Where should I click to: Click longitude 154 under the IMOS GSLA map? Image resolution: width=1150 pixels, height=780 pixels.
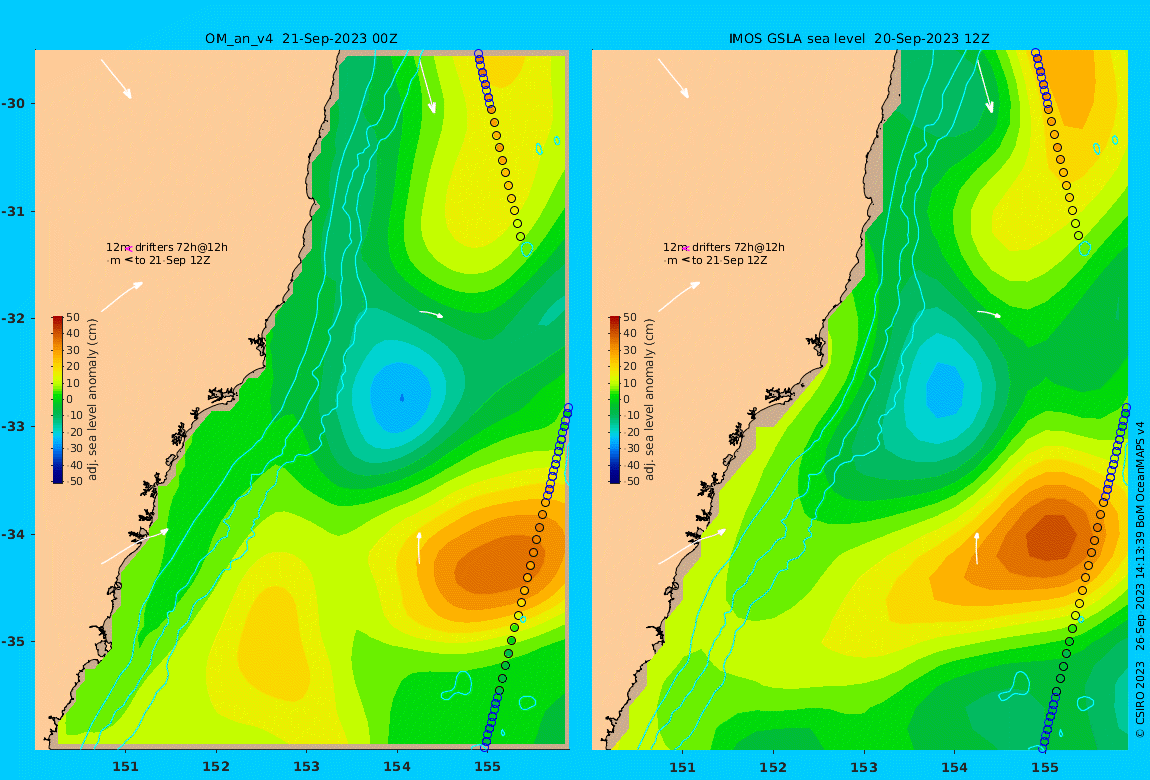pos(954,767)
